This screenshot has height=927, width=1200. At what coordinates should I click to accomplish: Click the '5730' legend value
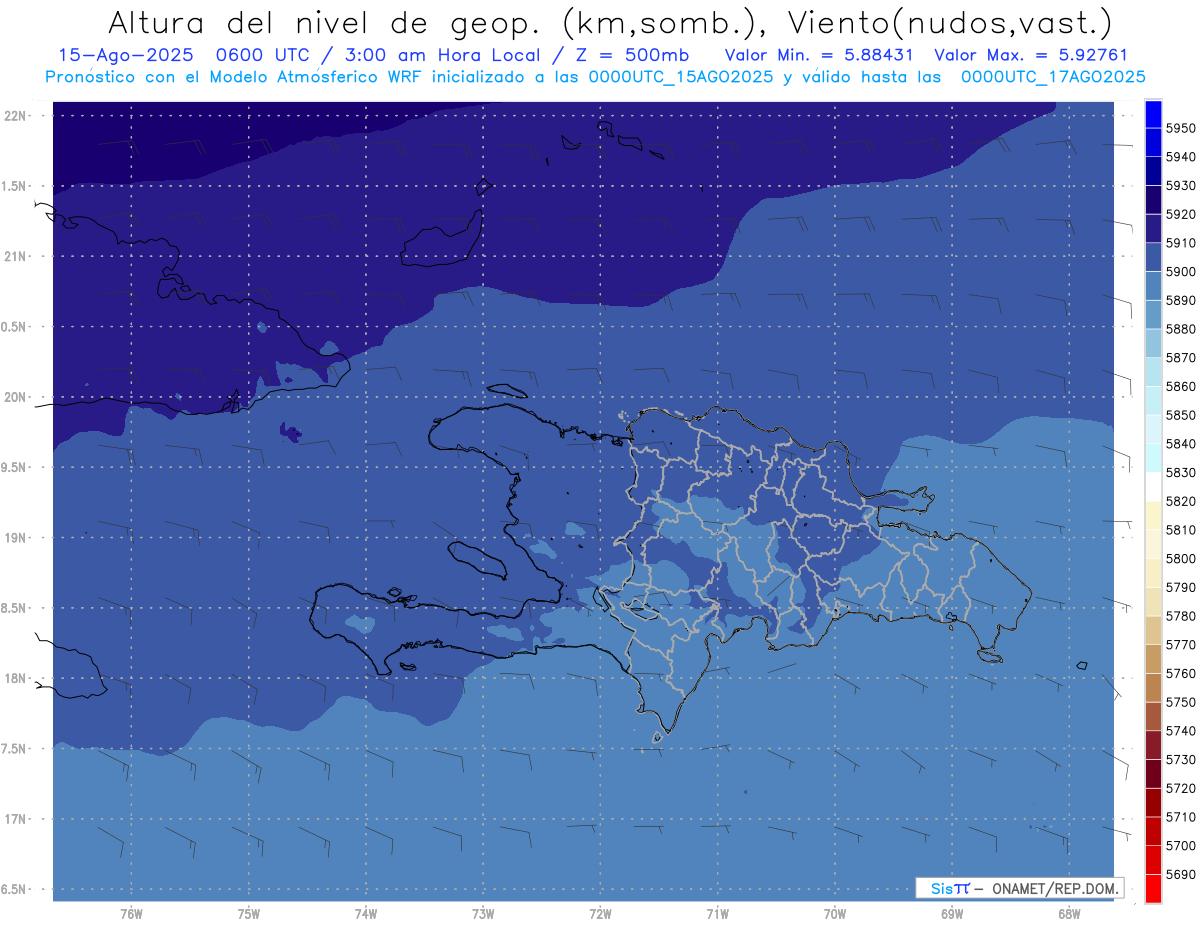(1181, 760)
